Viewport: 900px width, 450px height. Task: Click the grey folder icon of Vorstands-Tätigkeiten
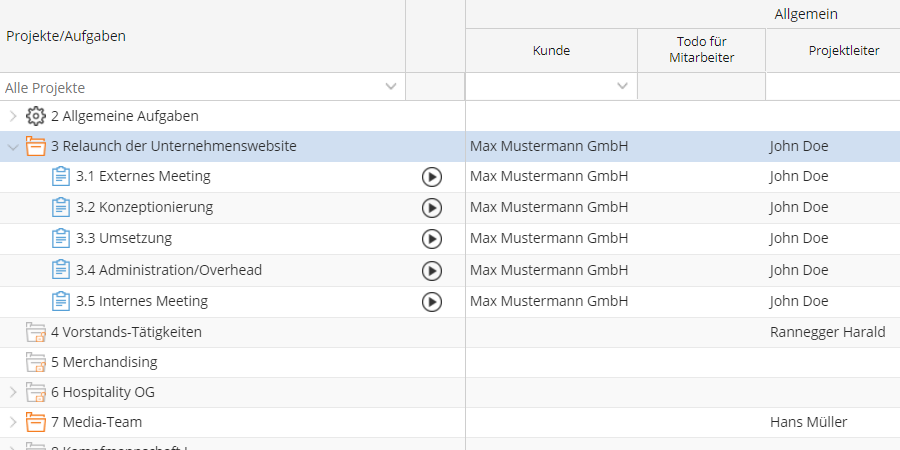(36, 332)
